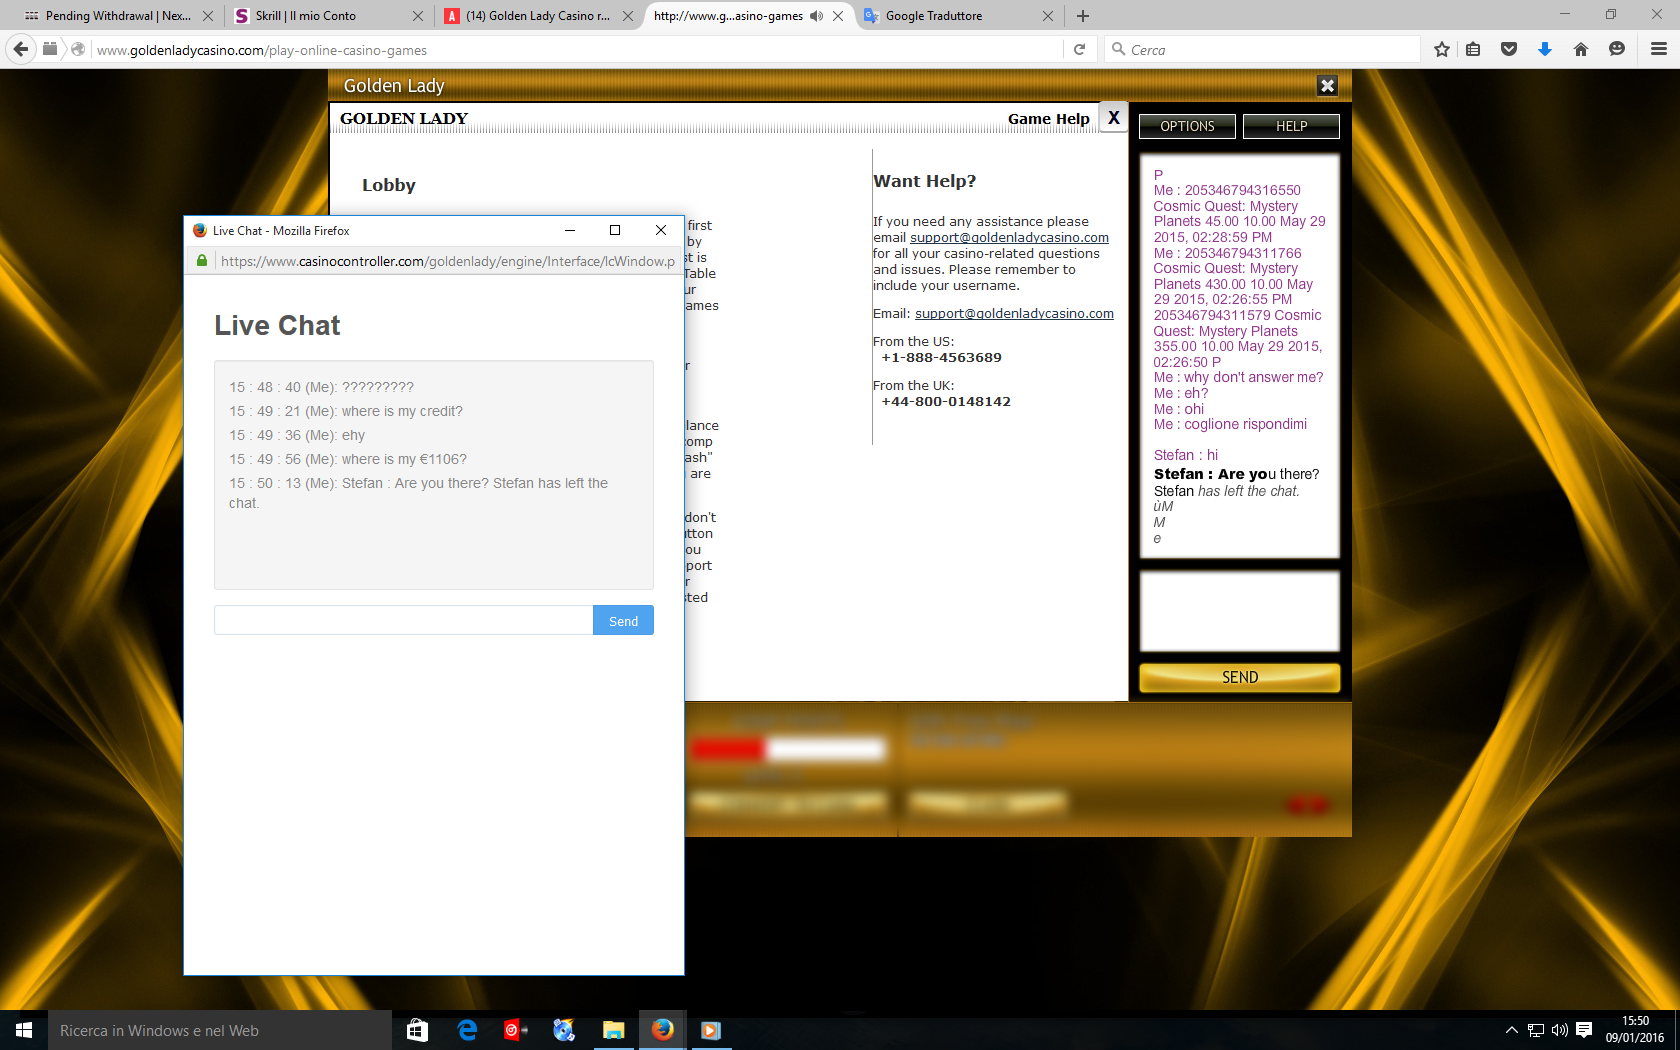Open the Firefox hamburger menu
The width and height of the screenshot is (1680, 1050).
pos(1658,49)
